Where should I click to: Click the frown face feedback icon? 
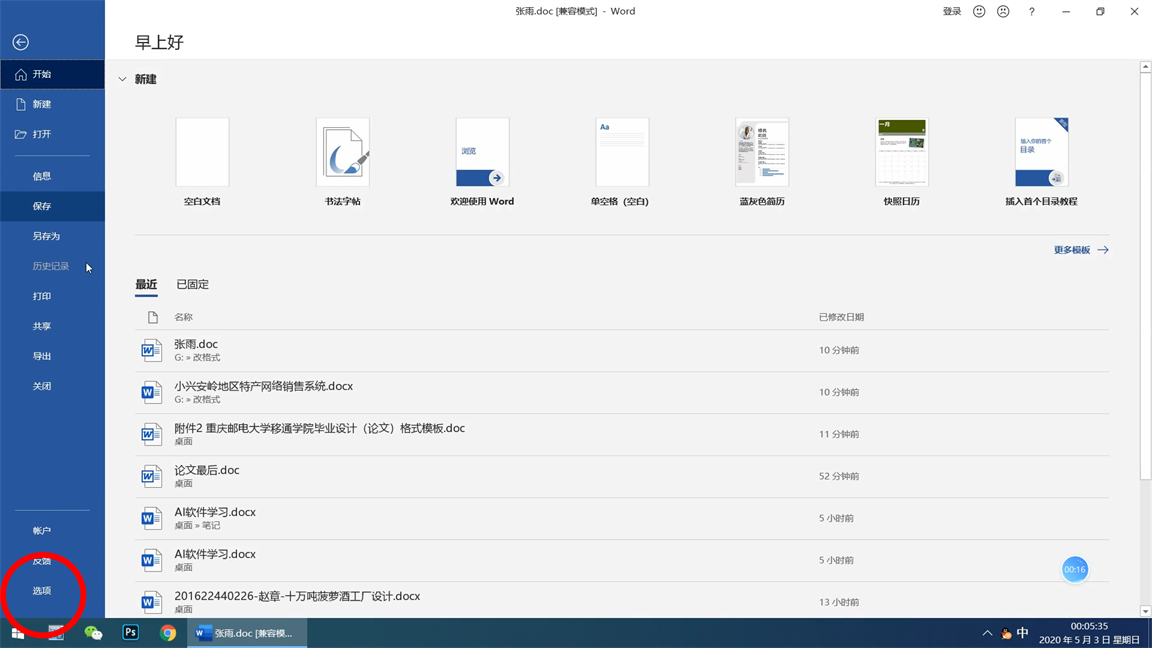click(x=1003, y=12)
